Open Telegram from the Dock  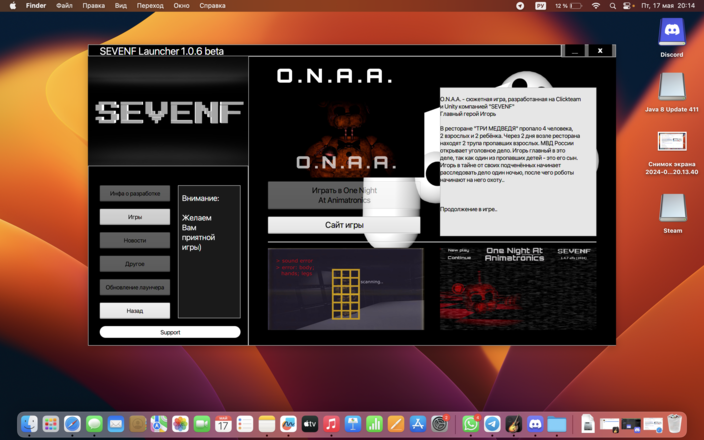[x=492, y=424]
